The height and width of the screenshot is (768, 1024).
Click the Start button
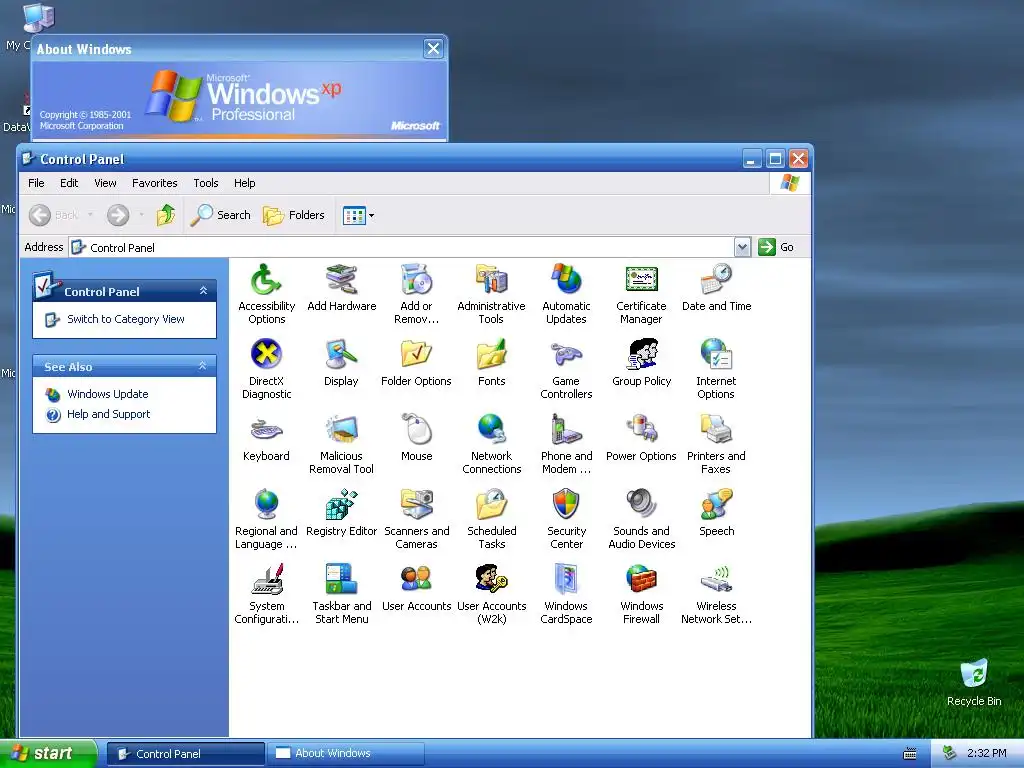tap(48, 754)
